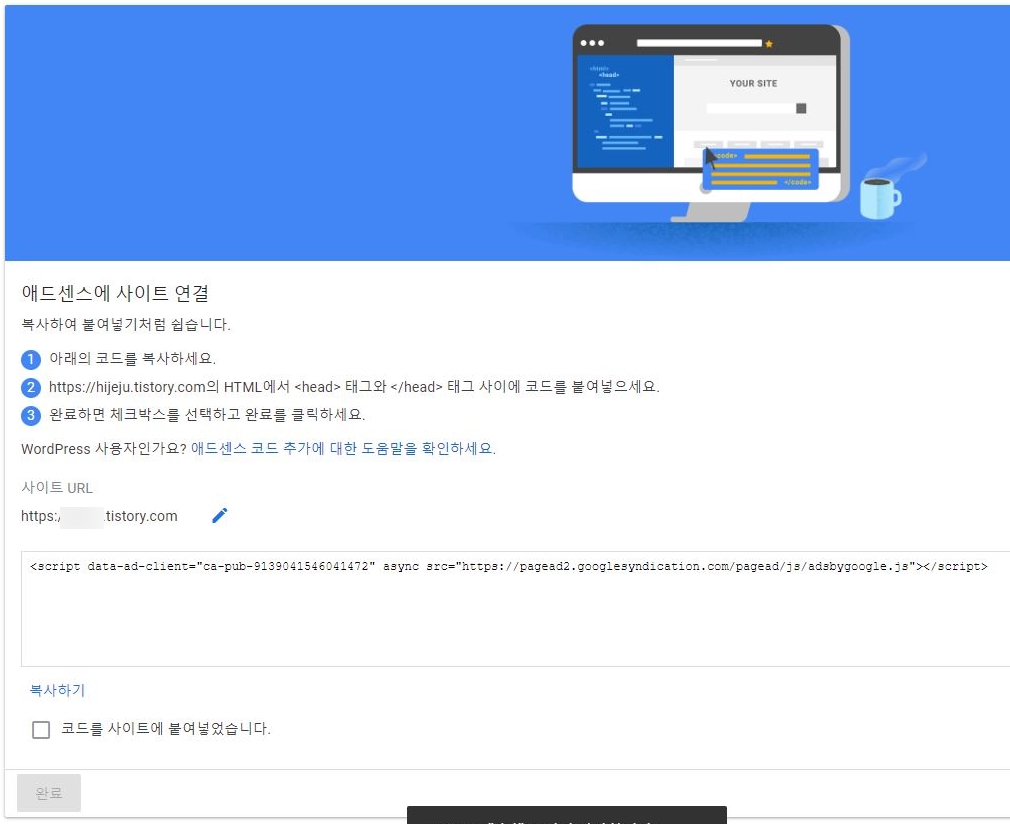This screenshot has height=824, width=1010.
Task: Open the AdSense code help link for WordPress
Action: (x=343, y=448)
